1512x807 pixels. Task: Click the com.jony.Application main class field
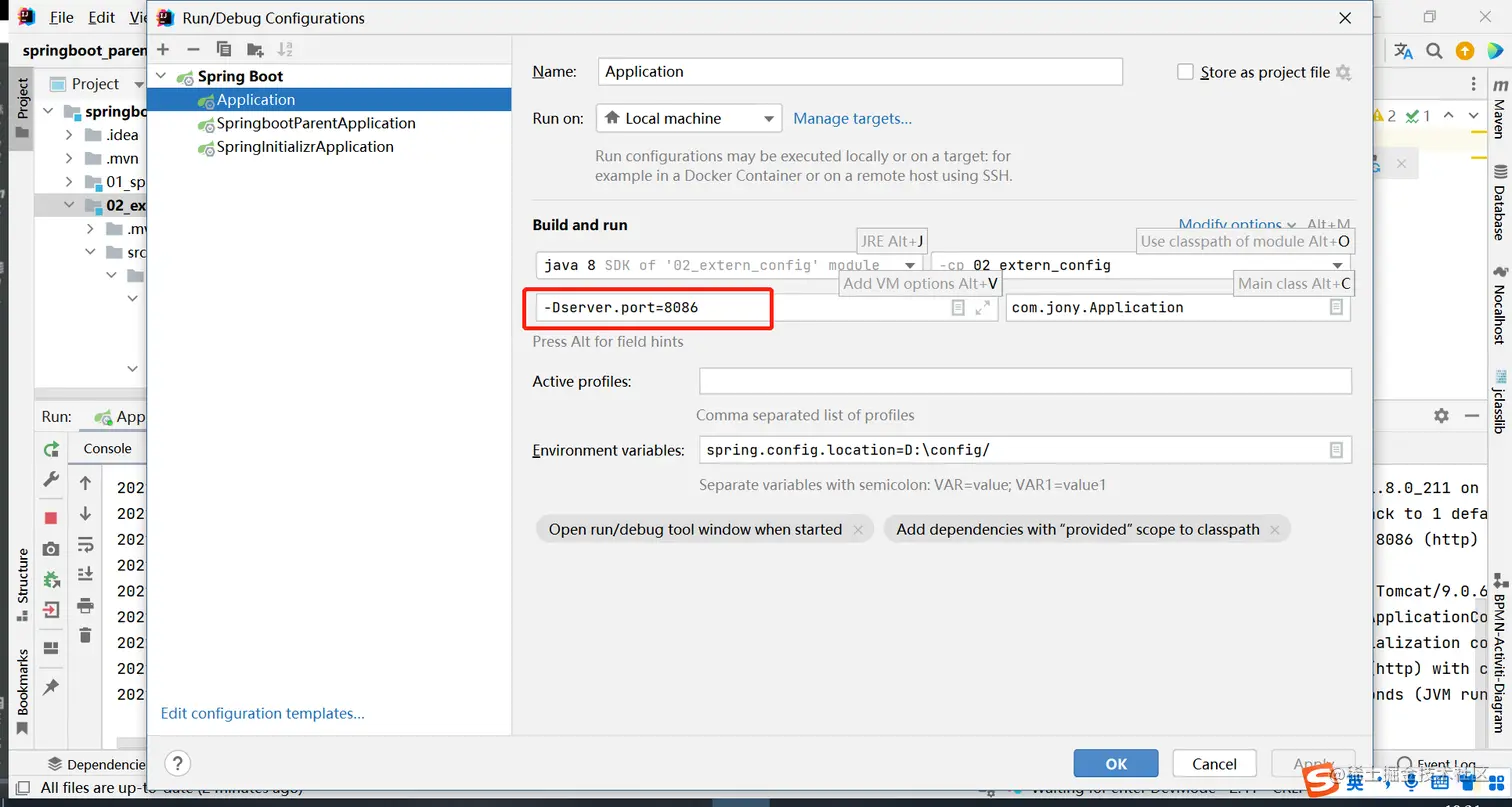click(x=1178, y=307)
